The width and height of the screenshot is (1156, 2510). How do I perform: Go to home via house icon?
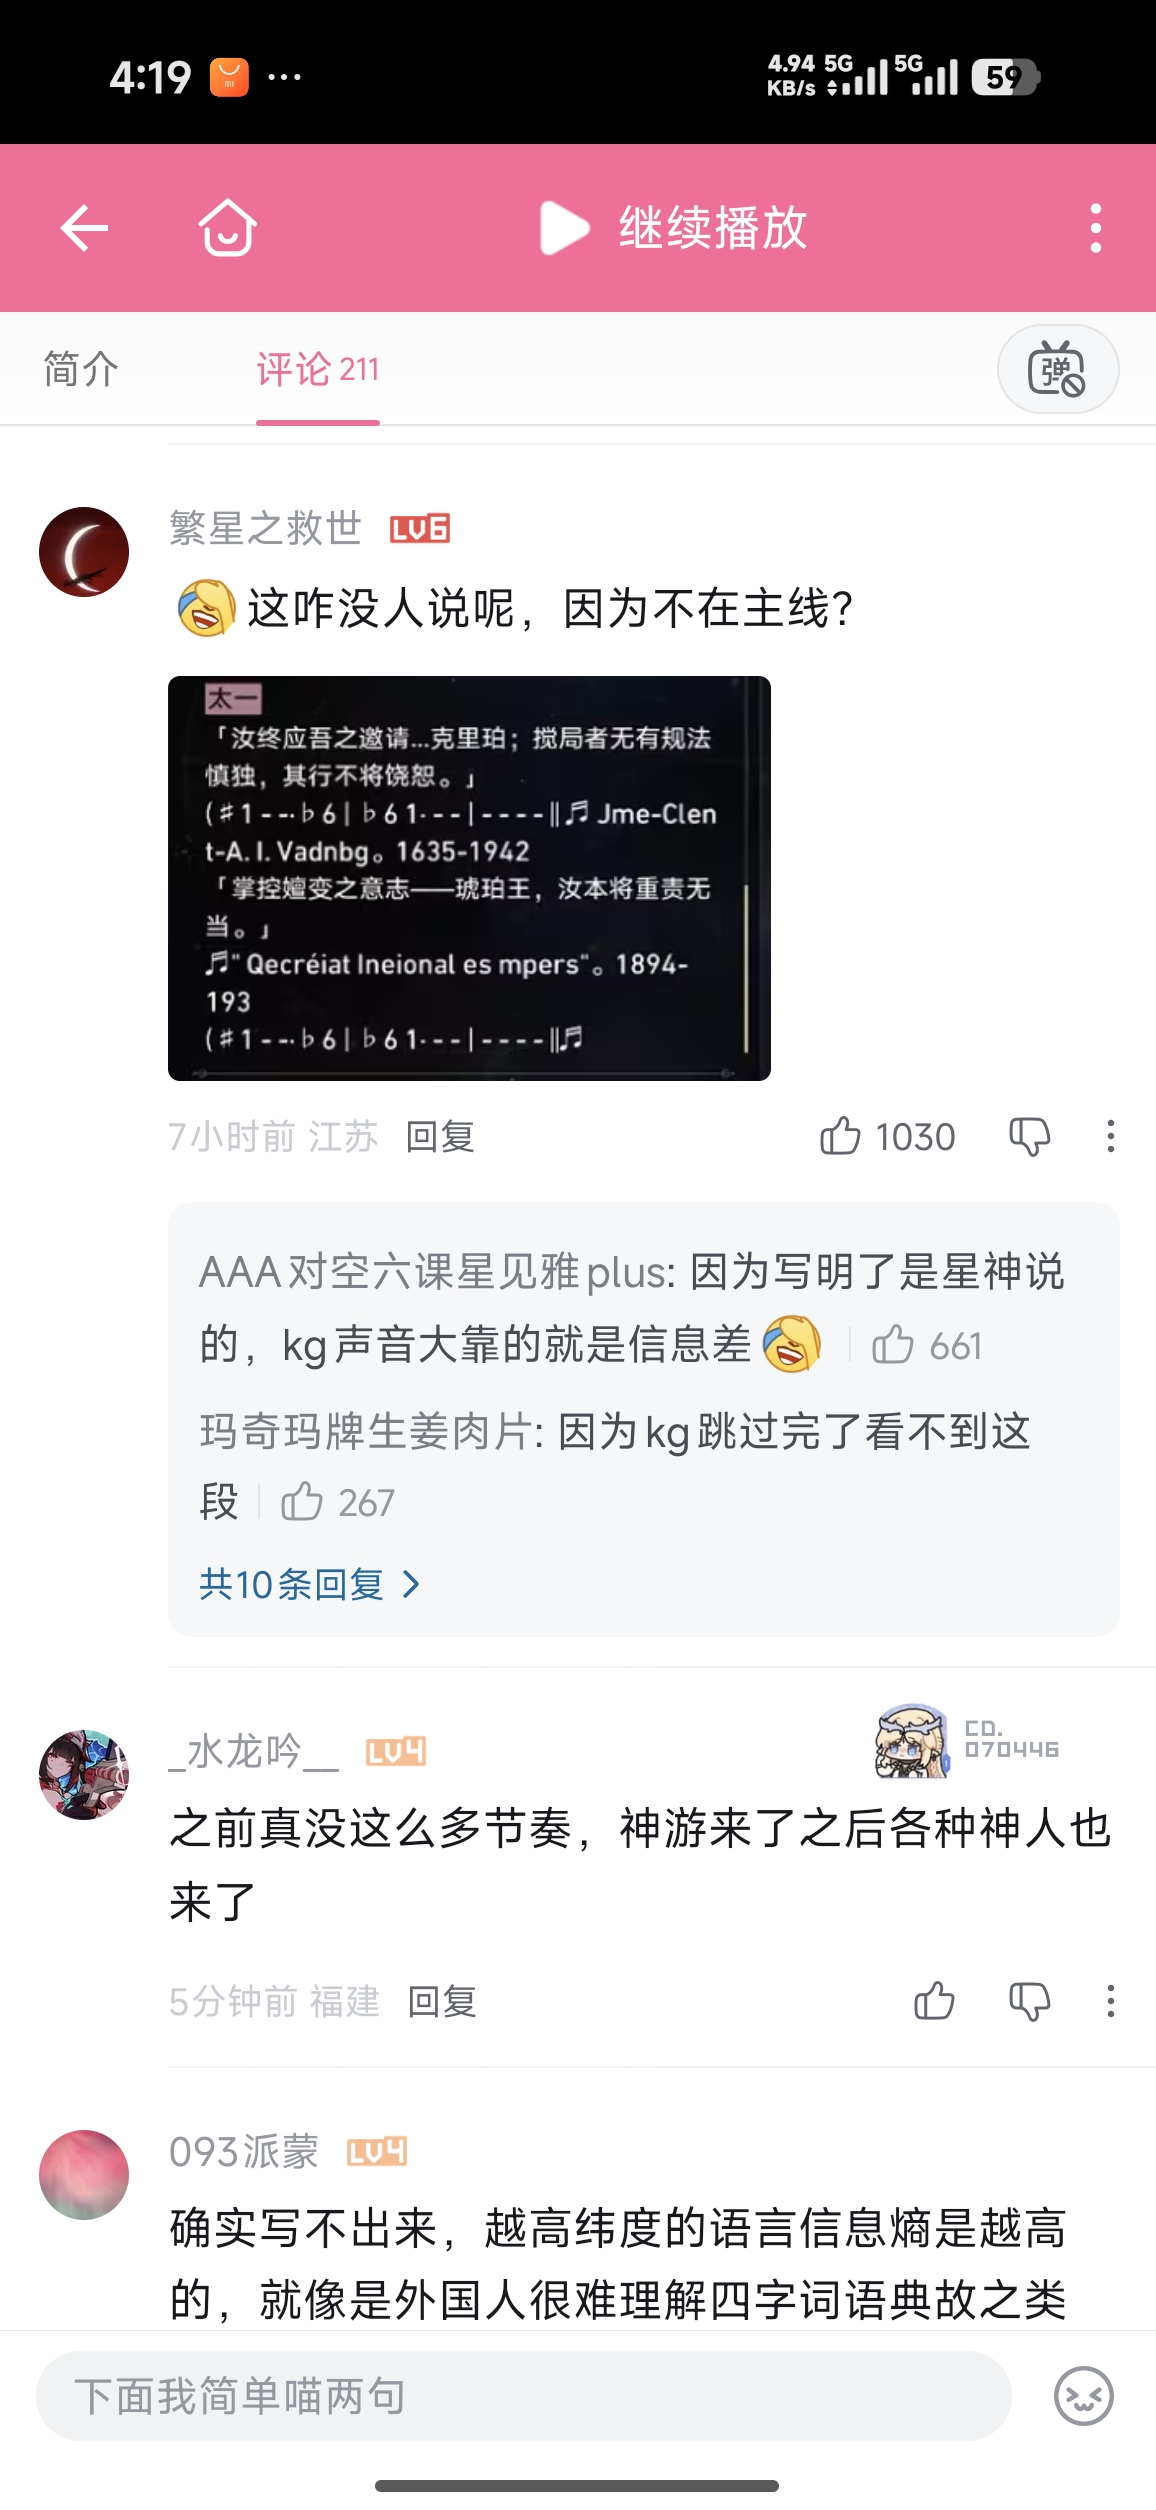tap(227, 228)
